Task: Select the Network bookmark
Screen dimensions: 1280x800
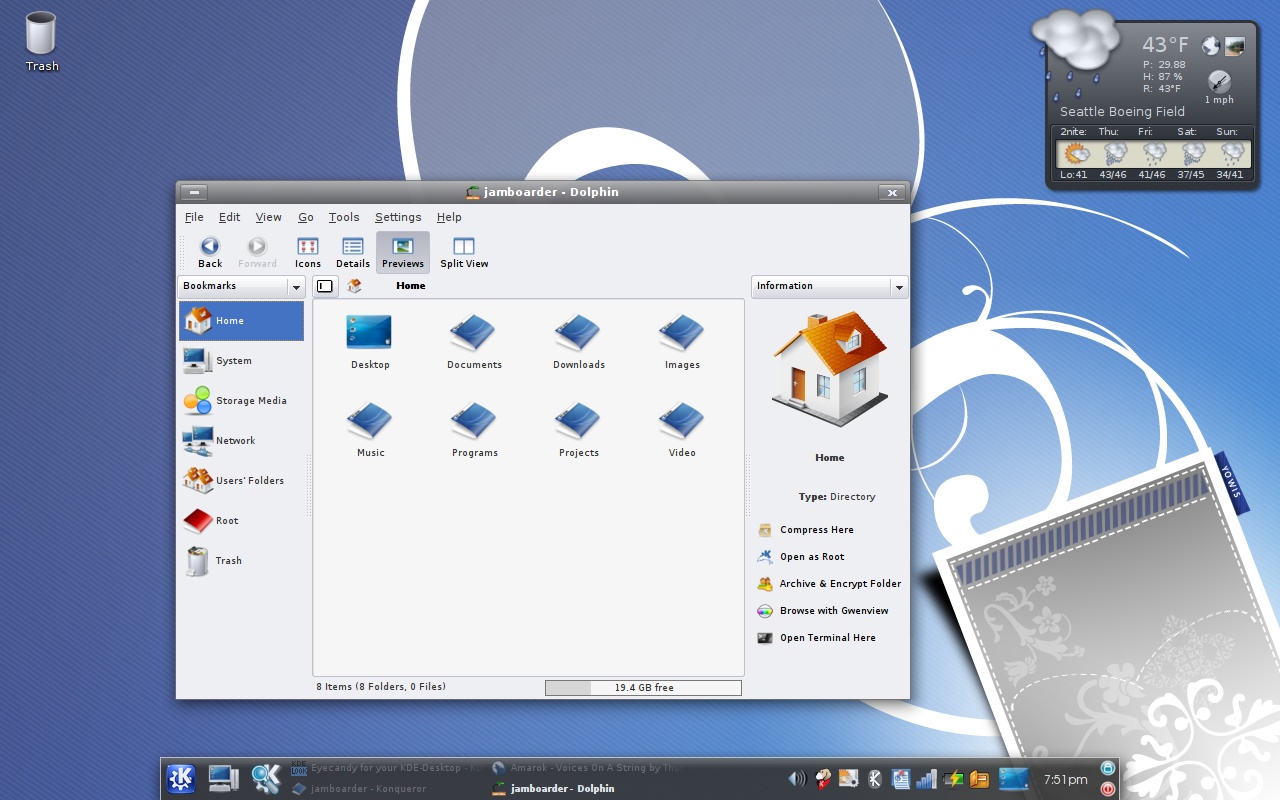Action: point(241,441)
